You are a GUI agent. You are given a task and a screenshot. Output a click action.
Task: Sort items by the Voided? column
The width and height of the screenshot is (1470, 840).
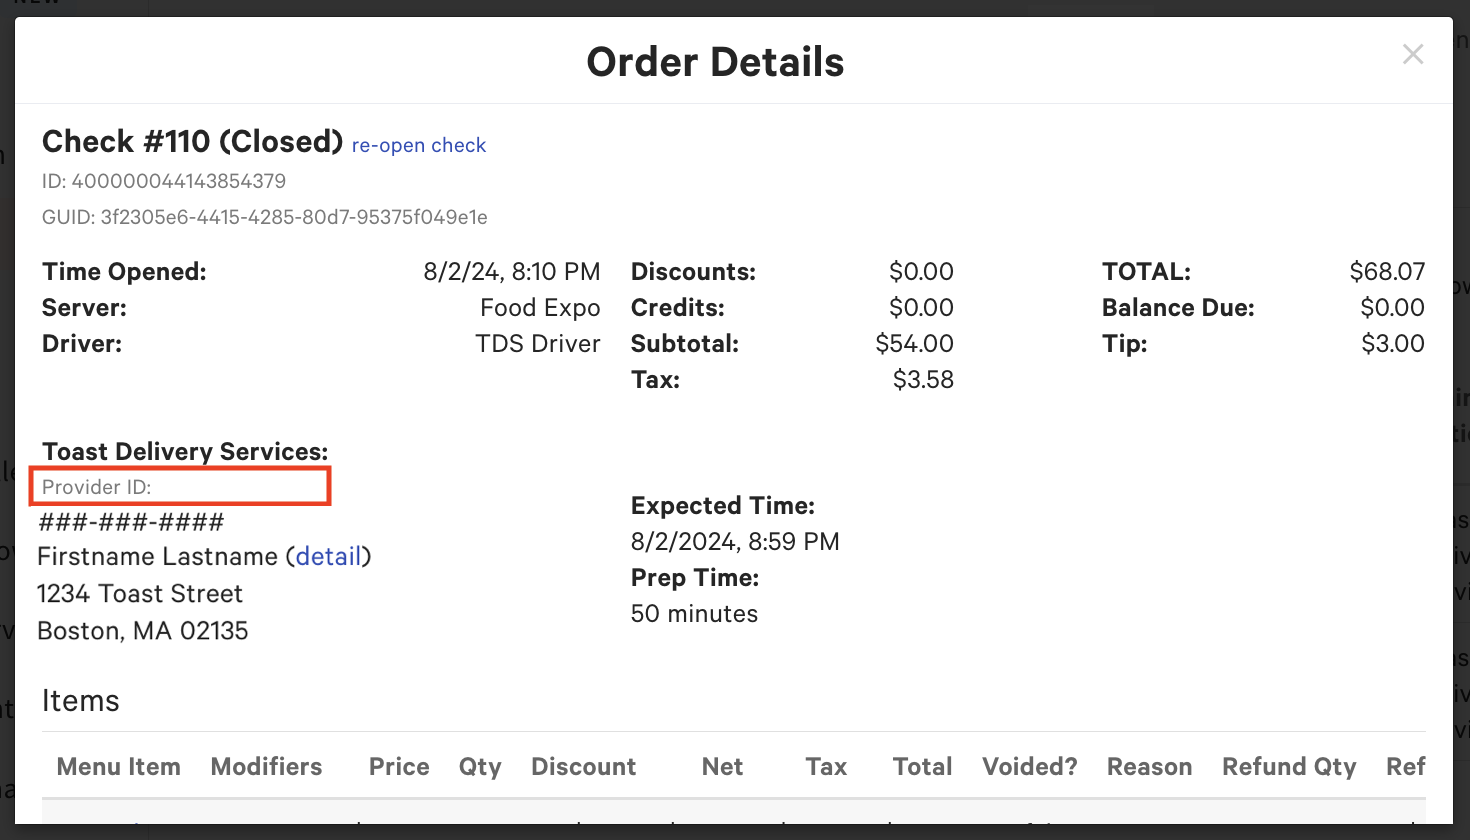tap(1029, 766)
